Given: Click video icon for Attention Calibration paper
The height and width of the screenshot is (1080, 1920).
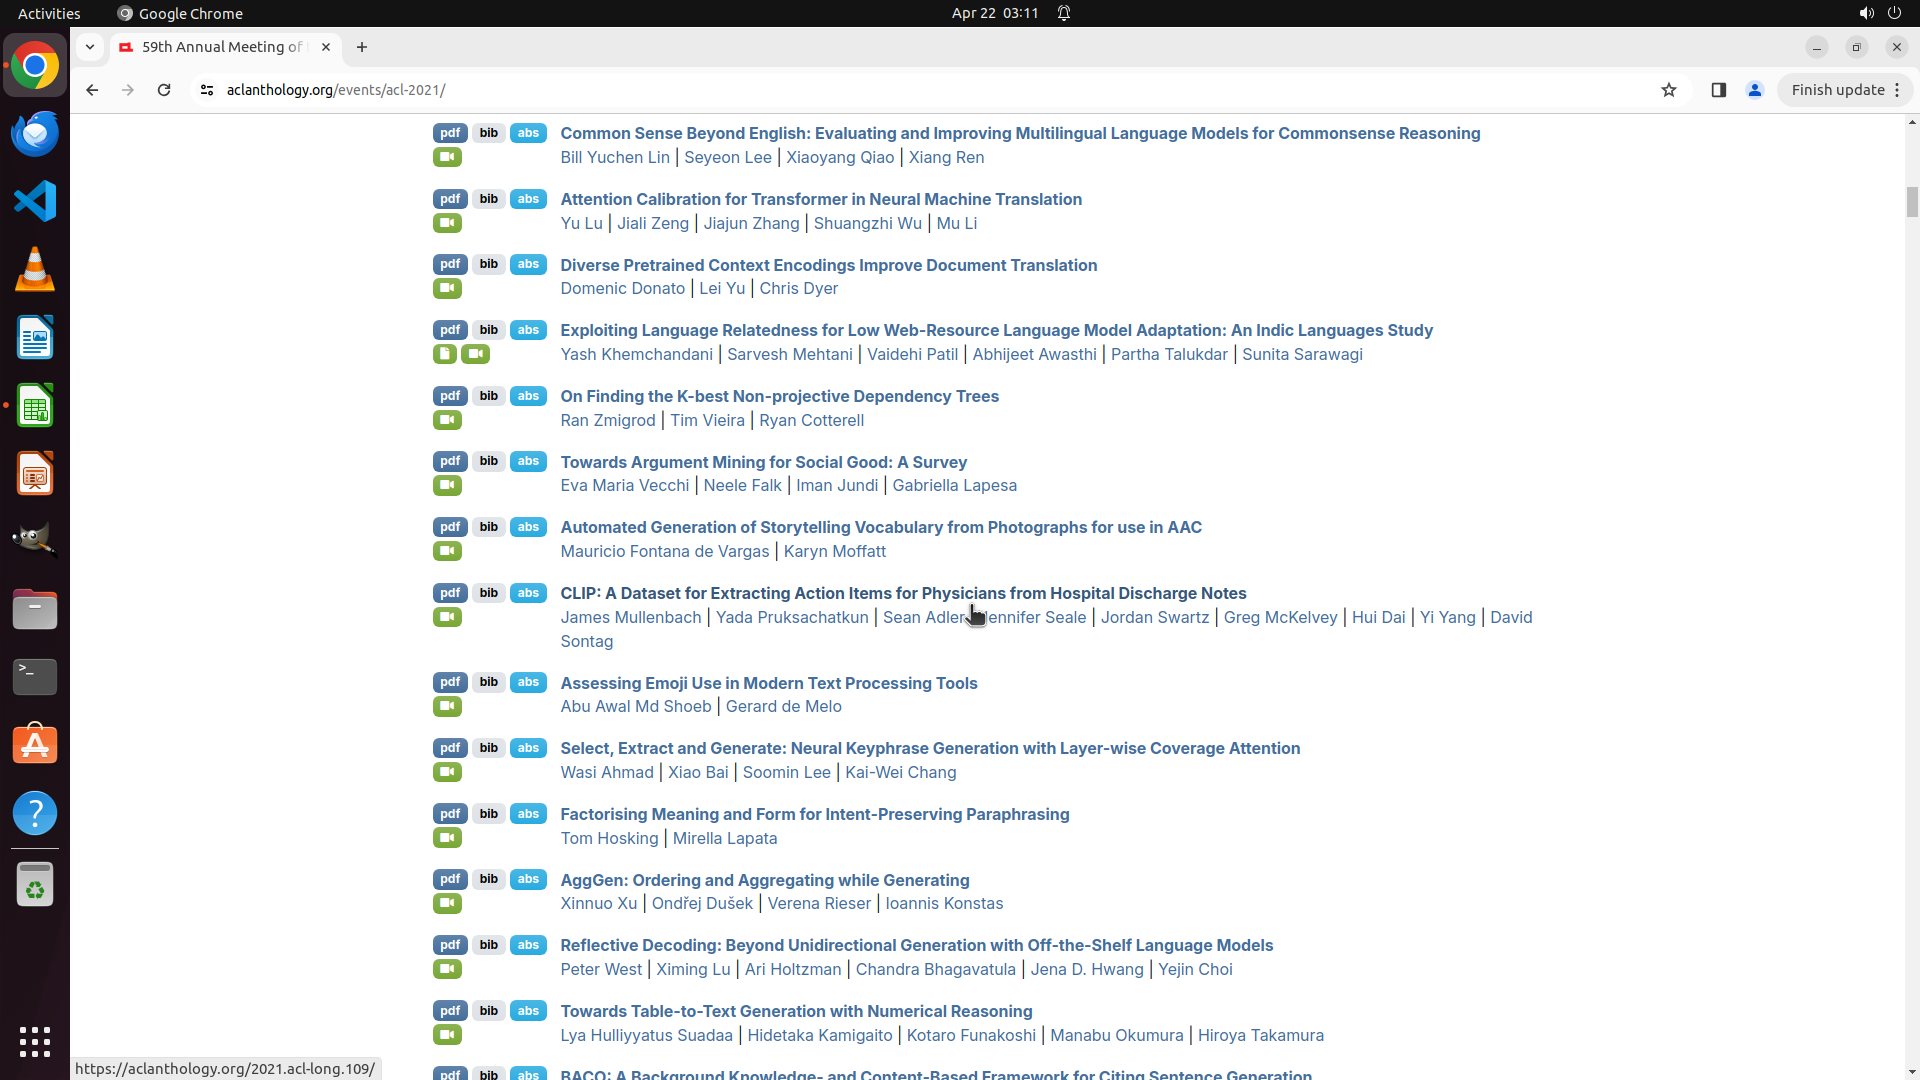Looking at the screenshot, I should 447,223.
